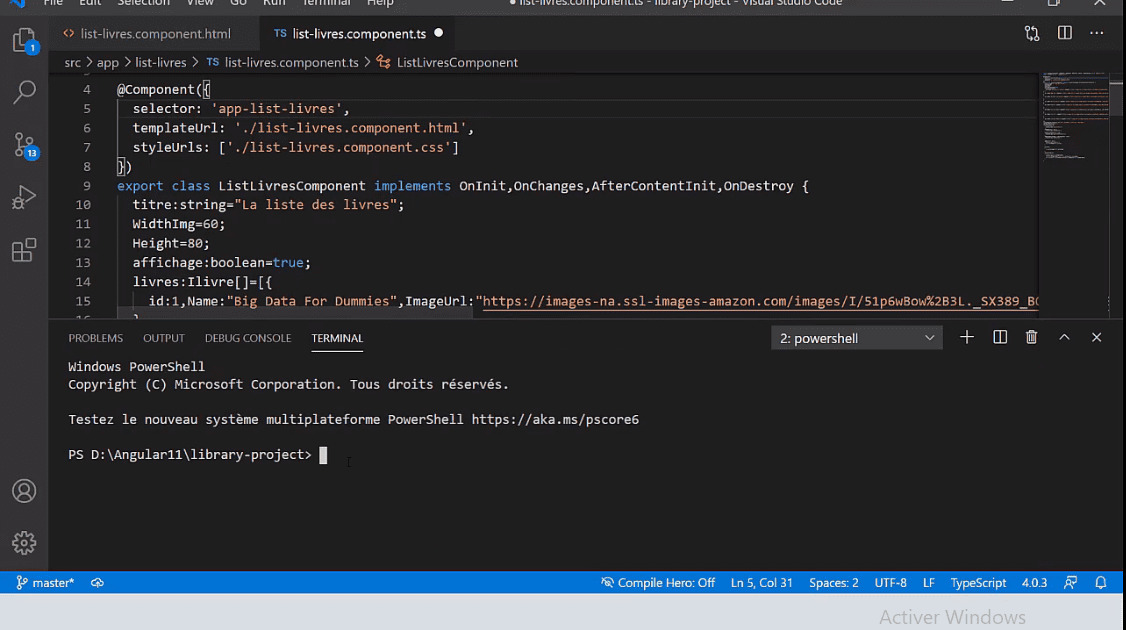Image resolution: width=1126 pixels, height=630 pixels.
Task: Change encoding via UTF-8 indicator
Action: pos(890,583)
